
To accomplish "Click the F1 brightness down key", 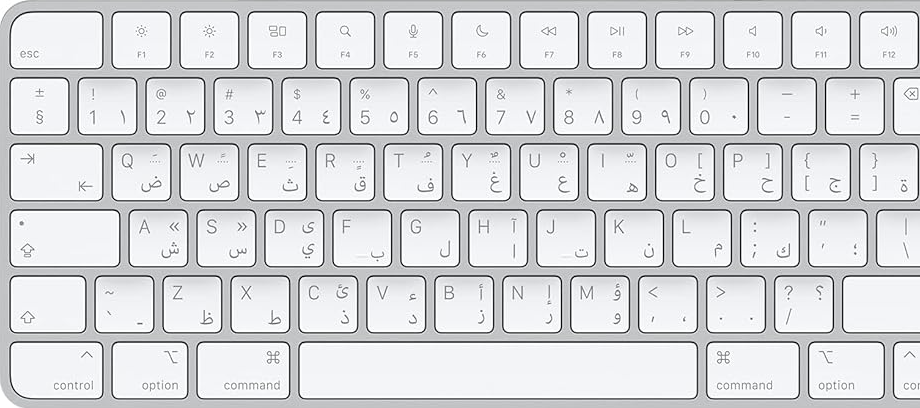I will click(141, 40).
